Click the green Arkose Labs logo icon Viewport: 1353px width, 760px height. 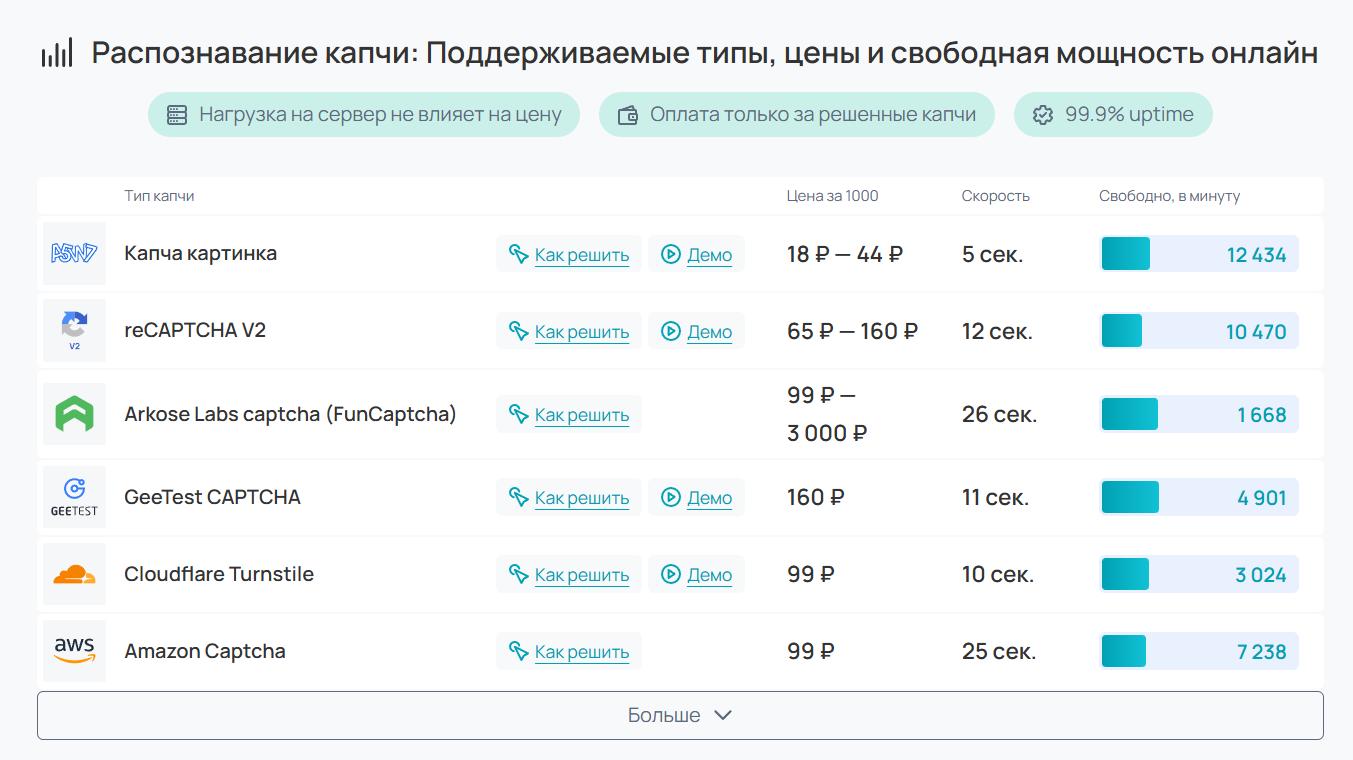pyautogui.click(x=74, y=414)
